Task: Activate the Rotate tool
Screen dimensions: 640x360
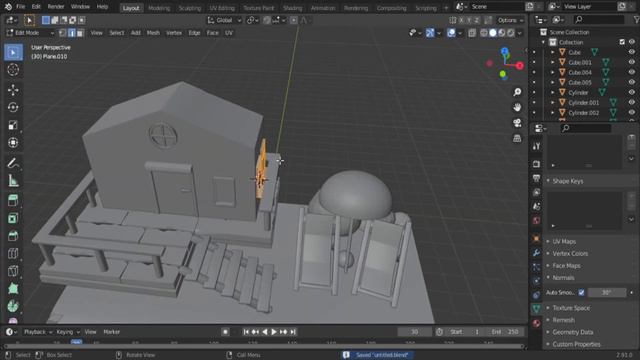Action: [x=13, y=107]
